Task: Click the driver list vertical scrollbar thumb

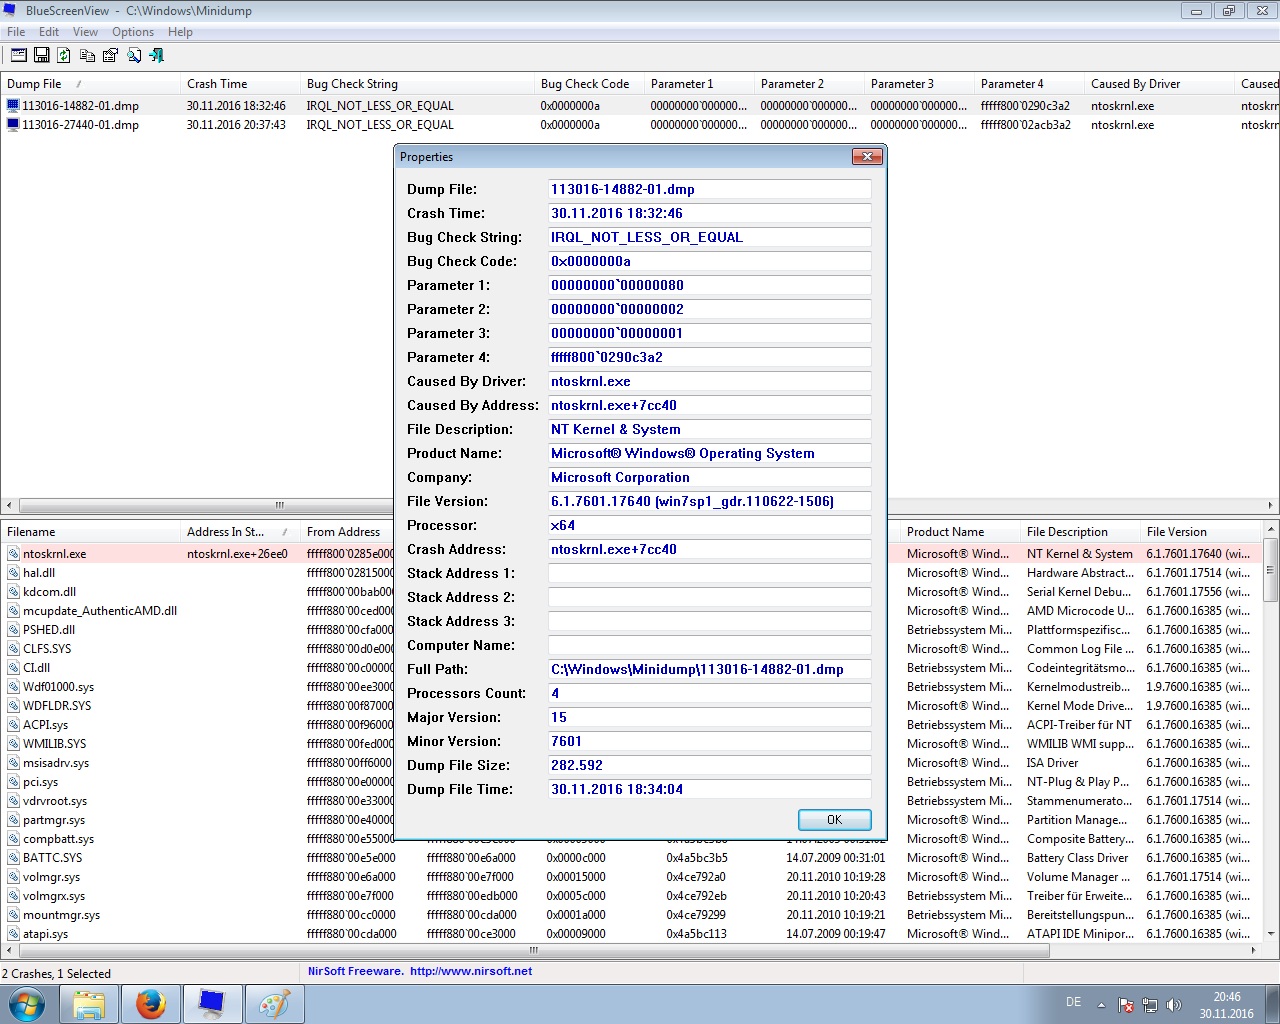Action: [x=1271, y=569]
